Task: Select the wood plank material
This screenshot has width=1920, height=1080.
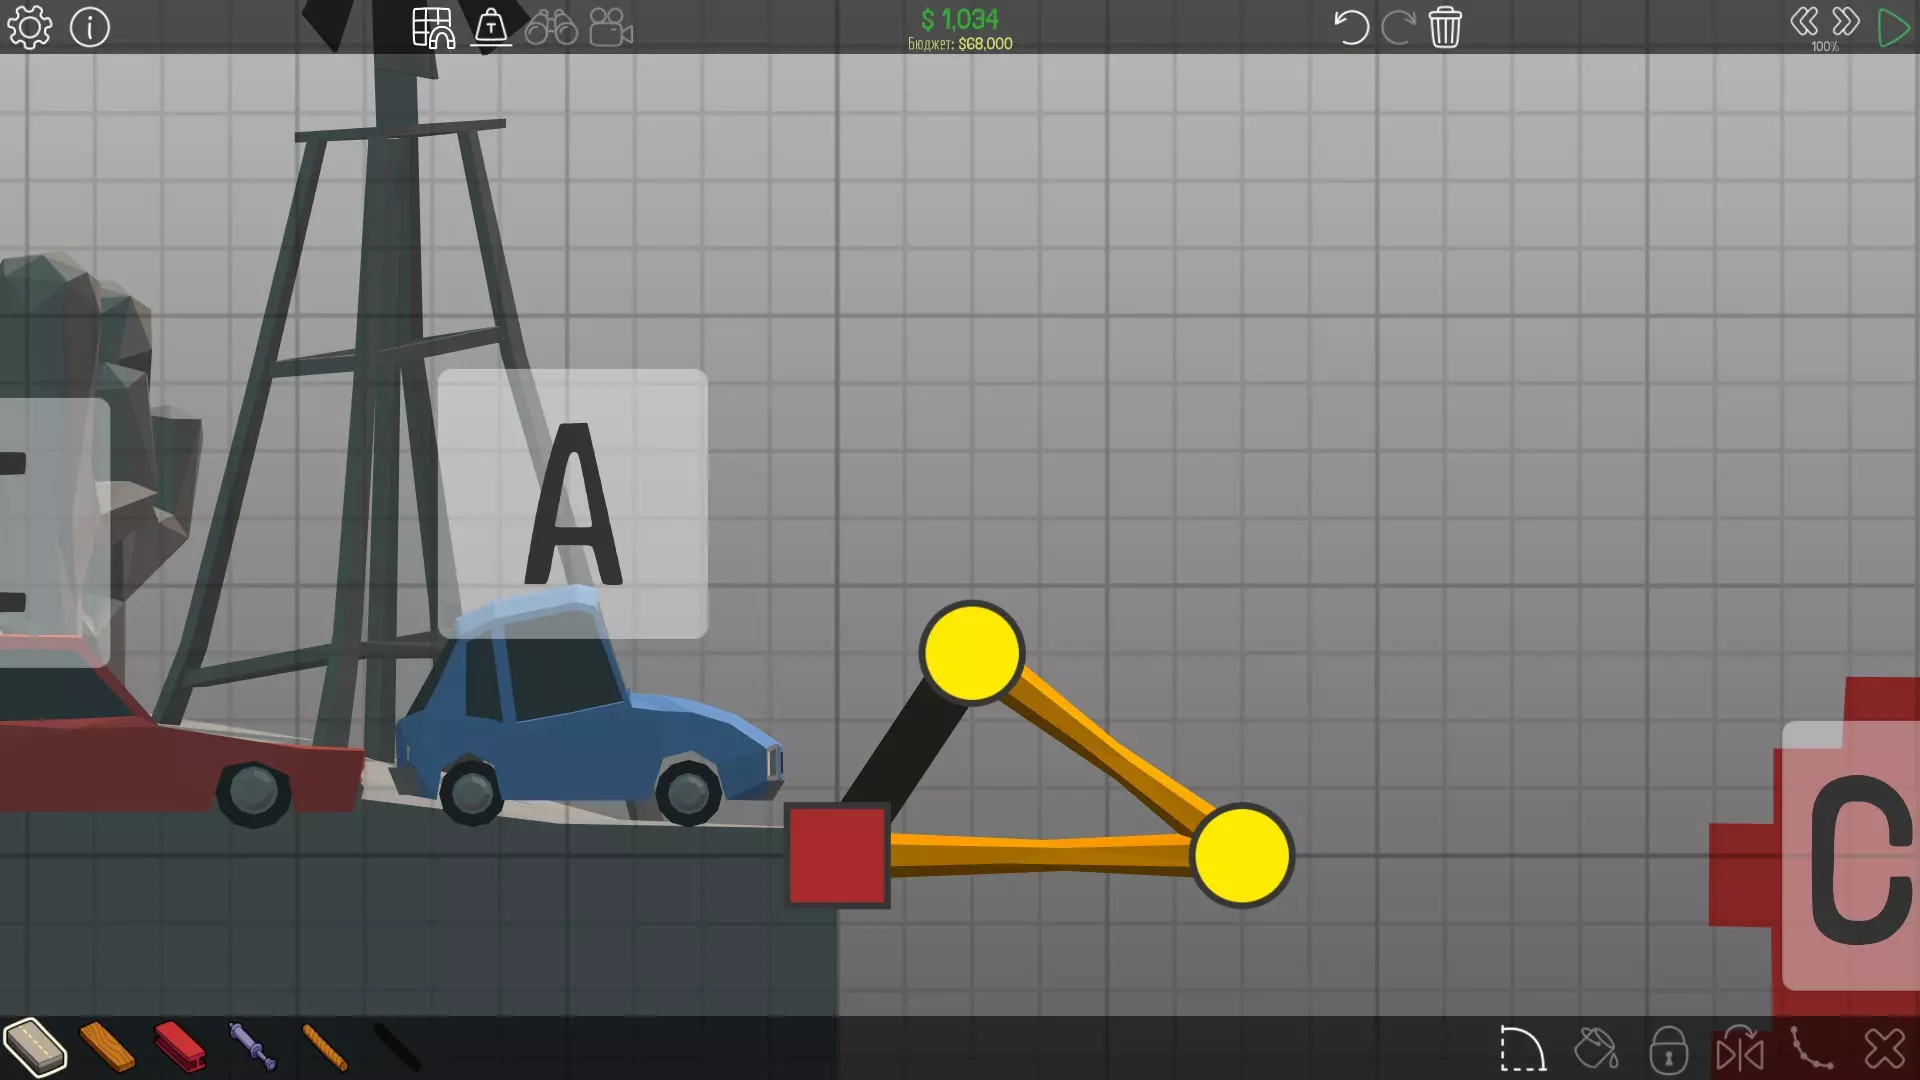Action: (x=107, y=1047)
